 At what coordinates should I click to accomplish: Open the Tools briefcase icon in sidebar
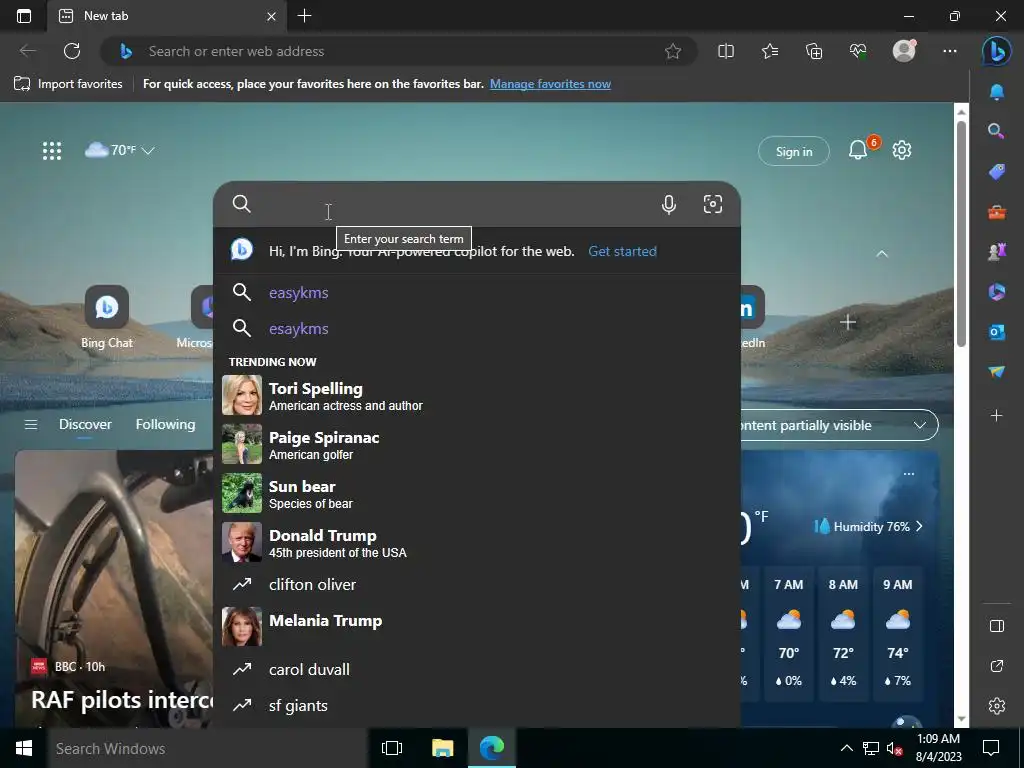tap(997, 212)
